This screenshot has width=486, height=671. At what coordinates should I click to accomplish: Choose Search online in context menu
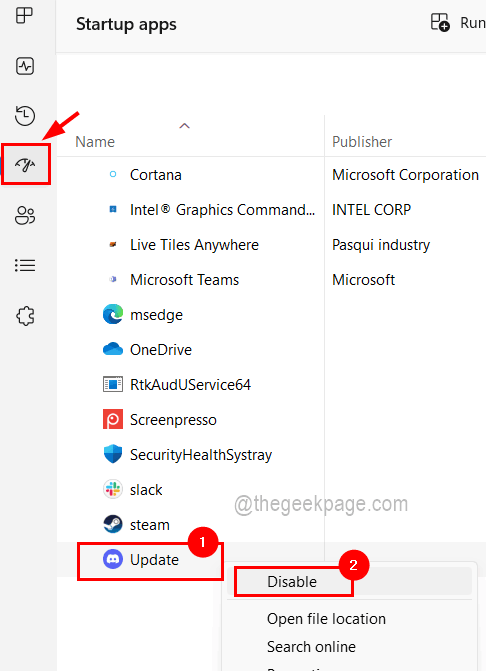tap(311, 647)
